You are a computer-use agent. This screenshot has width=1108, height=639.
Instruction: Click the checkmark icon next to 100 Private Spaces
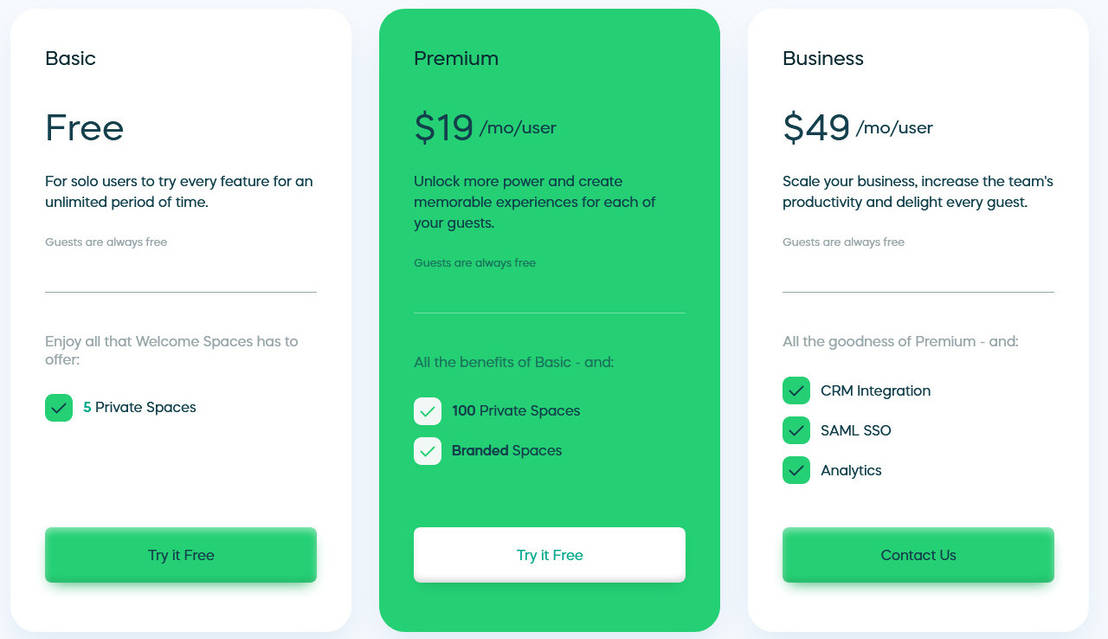[x=427, y=411]
